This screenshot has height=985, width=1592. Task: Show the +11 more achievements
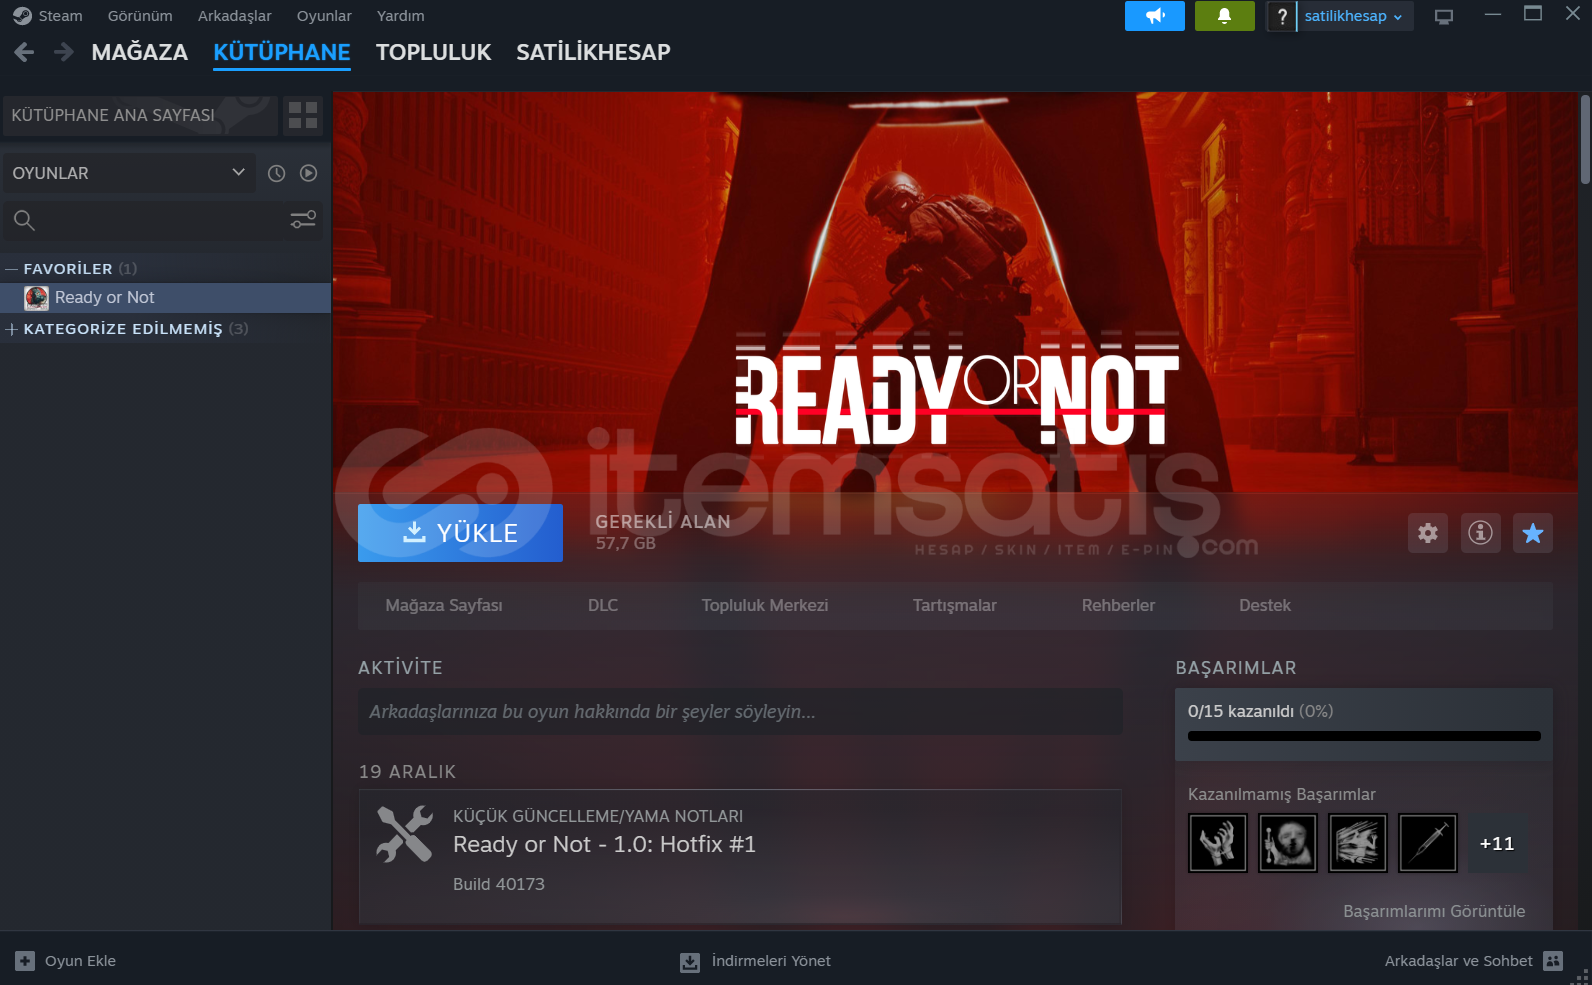pyautogui.click(x=1497, y=843)
